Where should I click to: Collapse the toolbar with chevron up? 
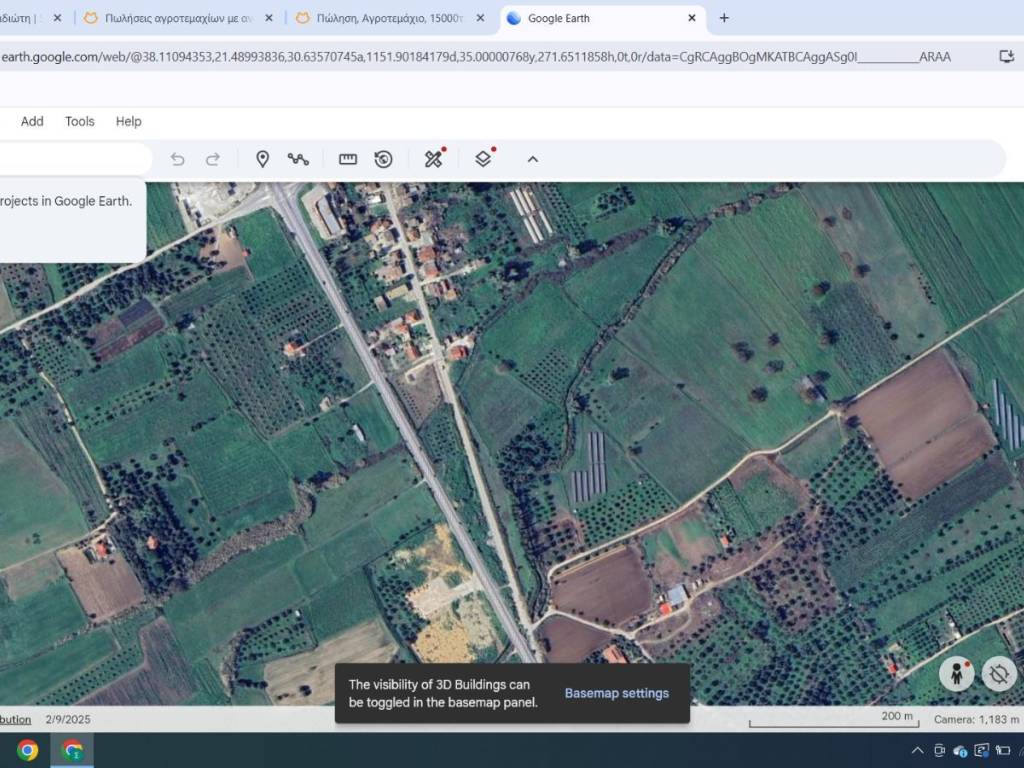tap(532, 159)
